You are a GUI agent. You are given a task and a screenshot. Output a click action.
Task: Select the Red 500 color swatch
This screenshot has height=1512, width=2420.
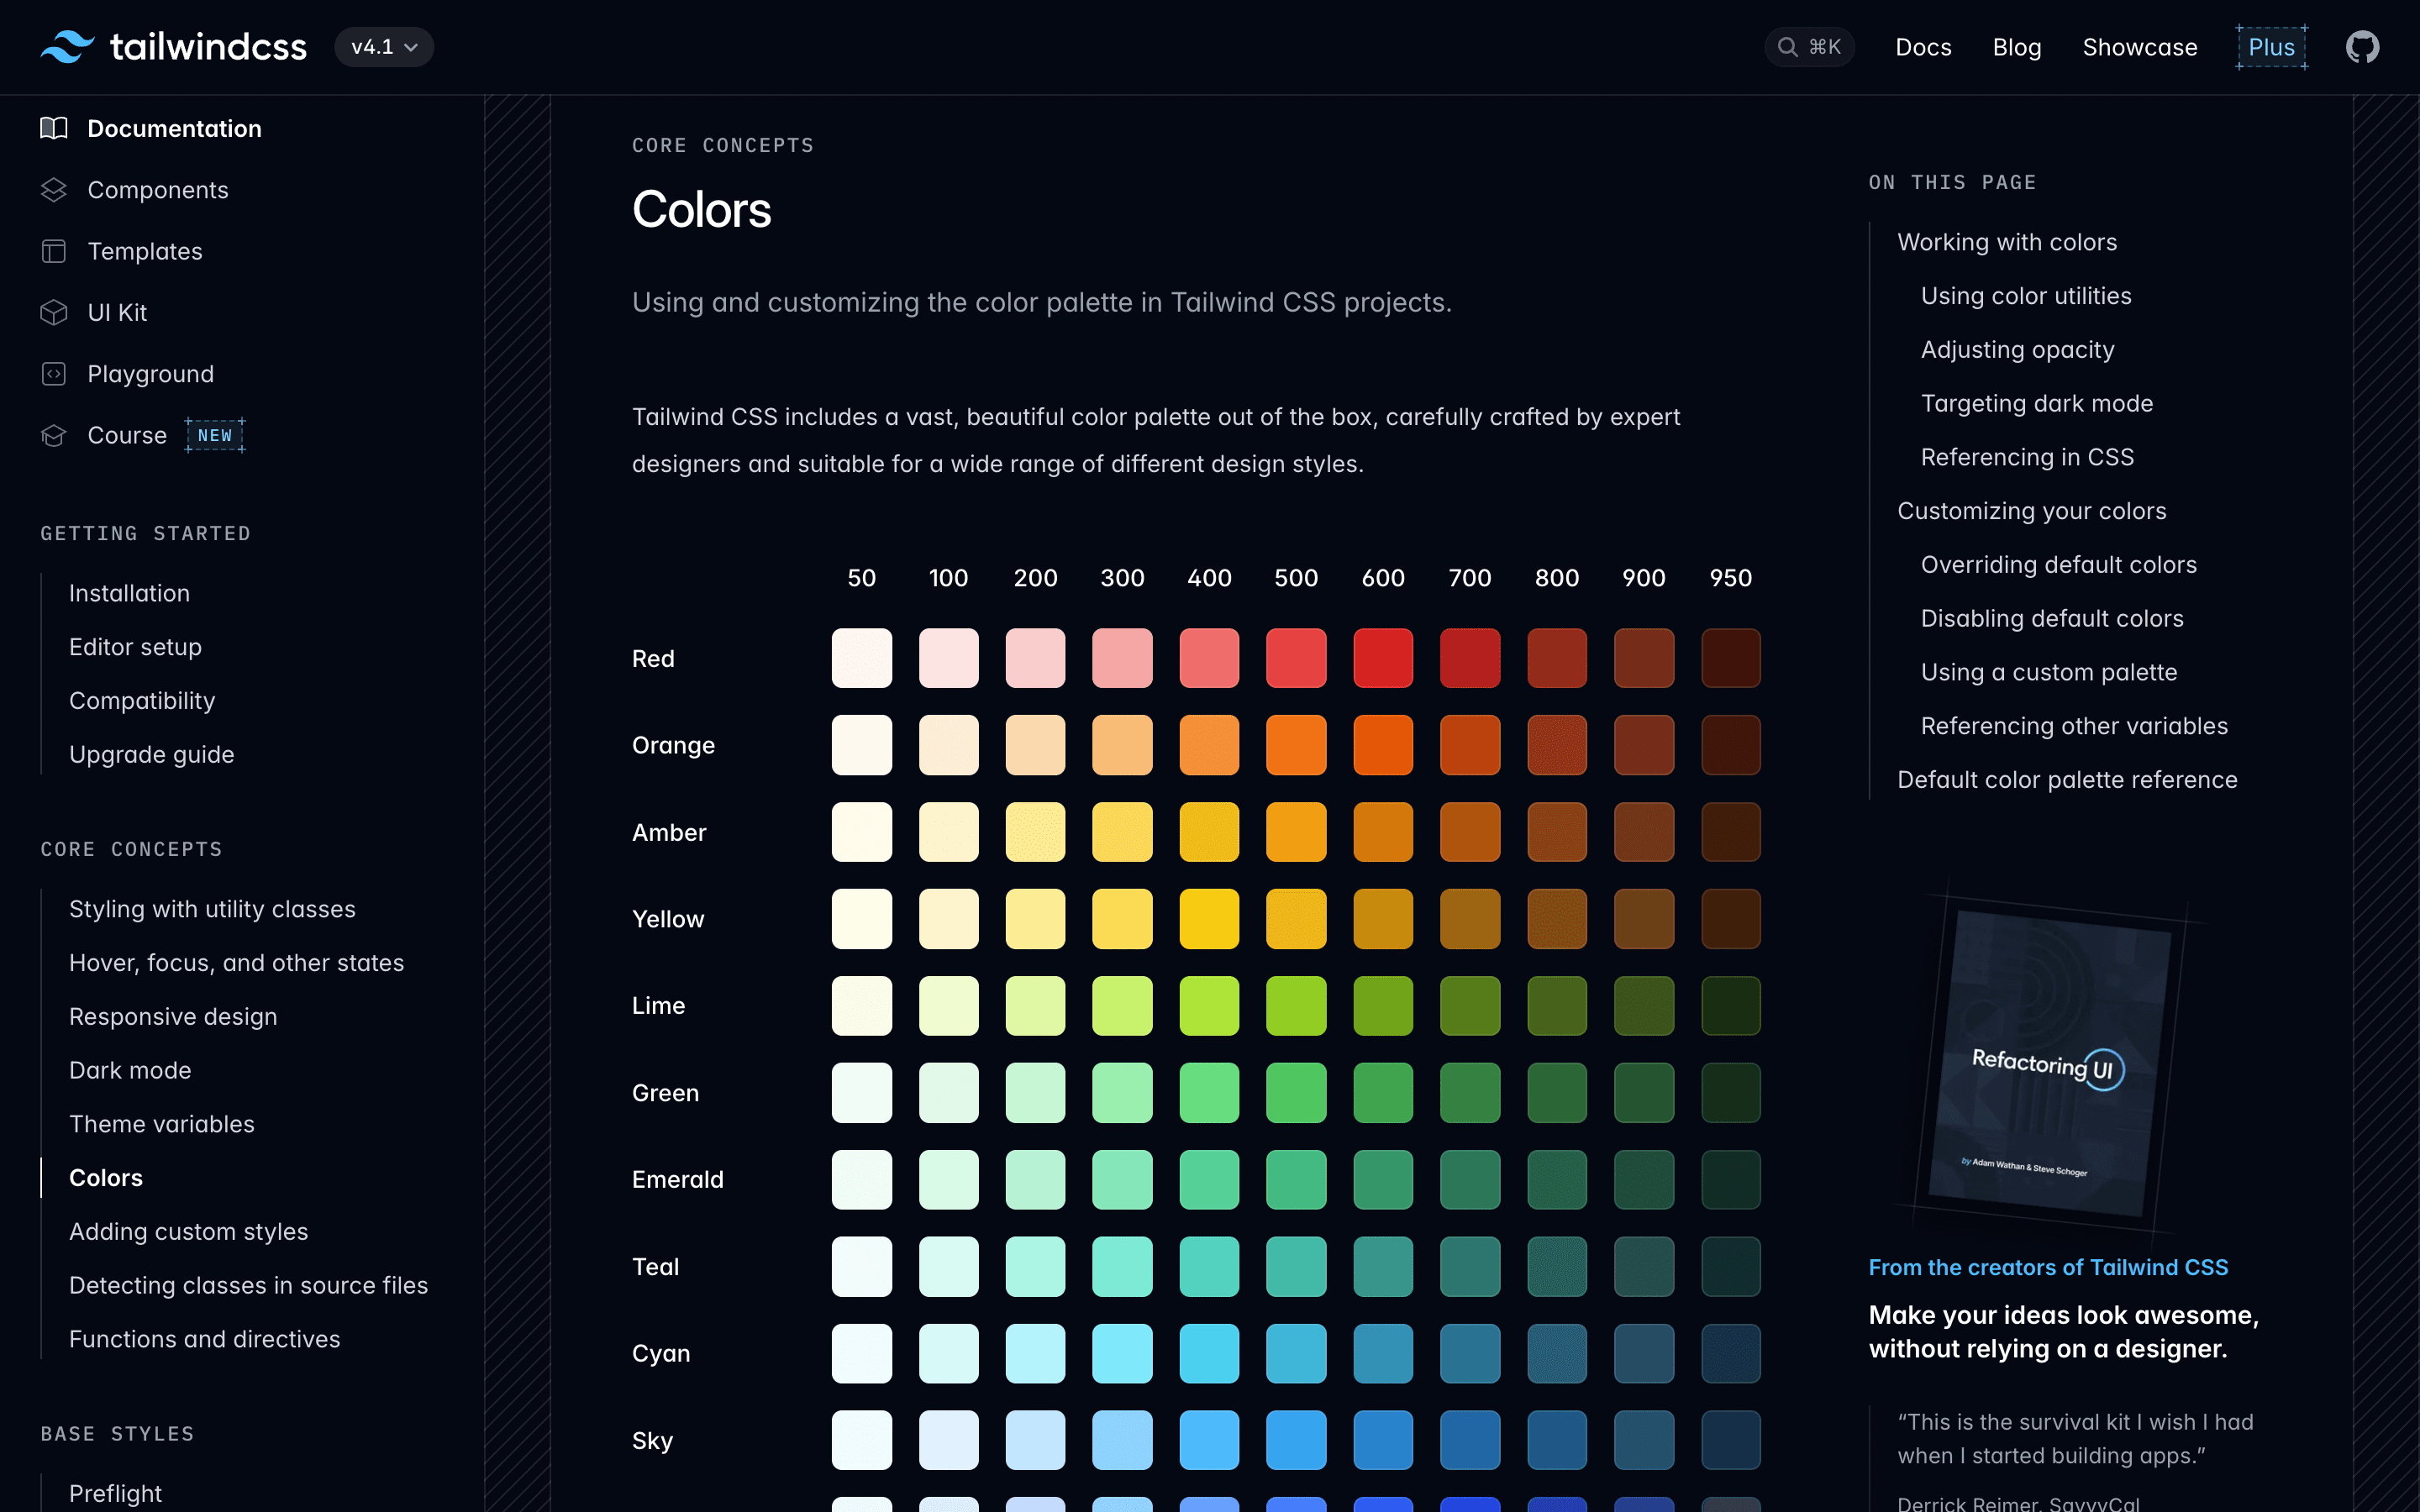tap(1296, 658)
